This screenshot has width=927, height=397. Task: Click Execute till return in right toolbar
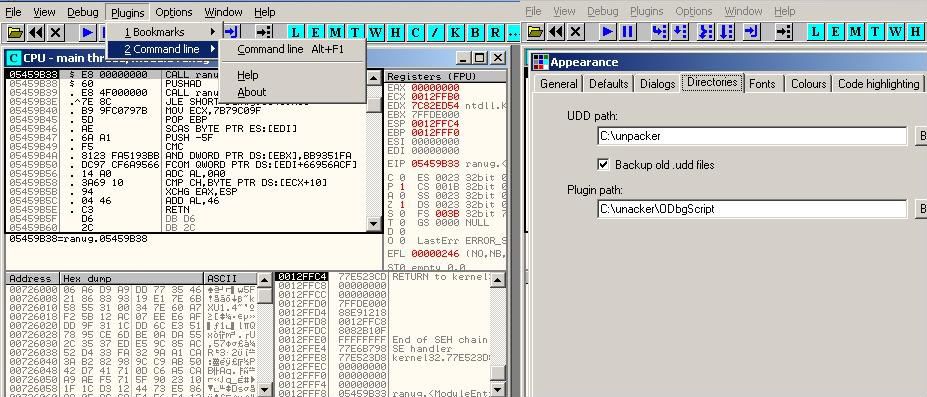[x=751, y=32]
